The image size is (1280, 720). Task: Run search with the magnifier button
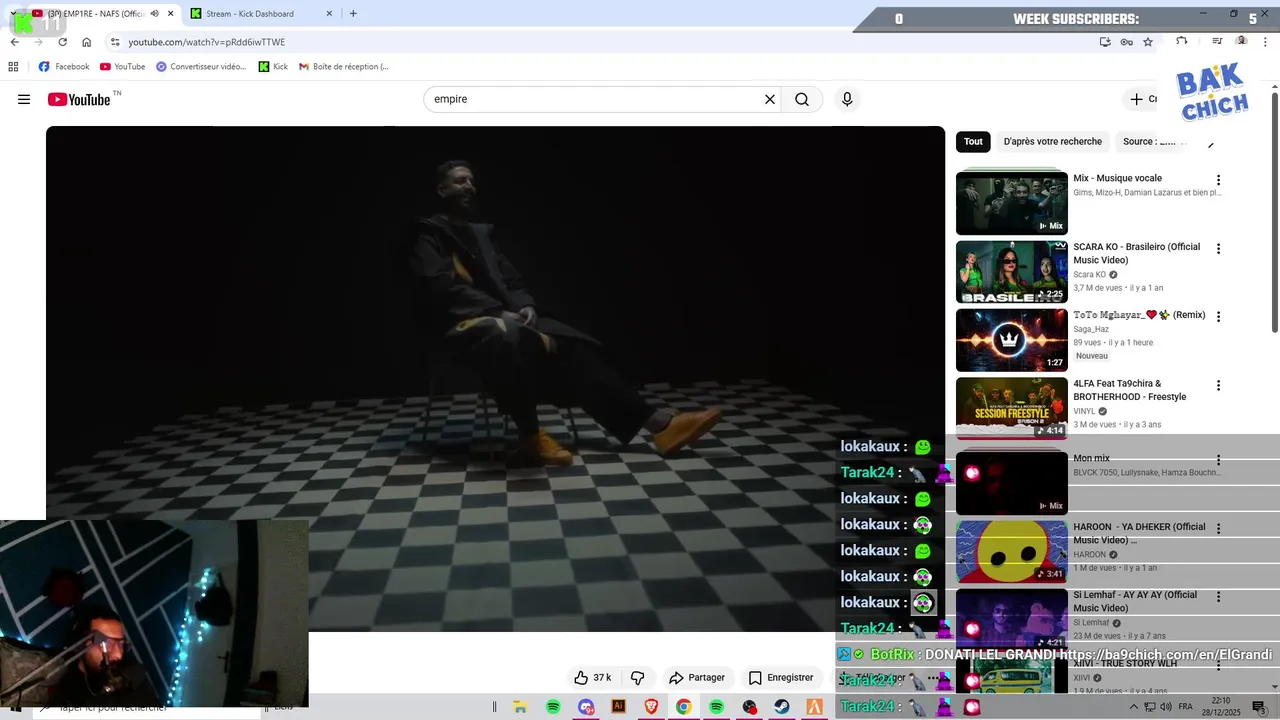click(802, 99)
